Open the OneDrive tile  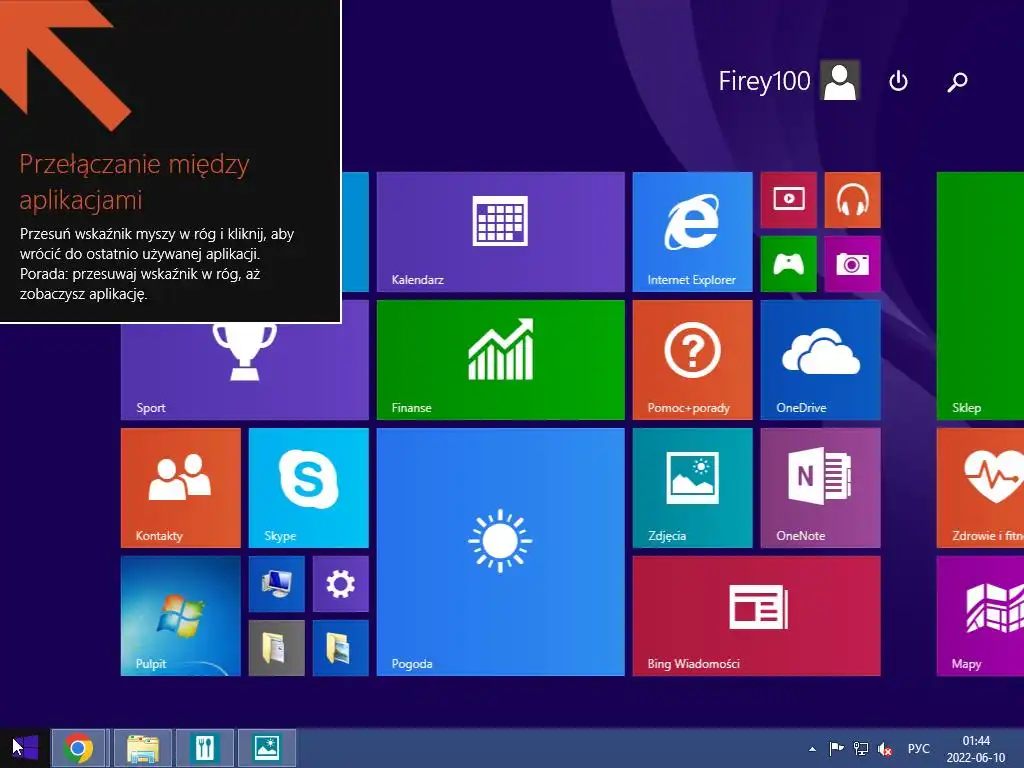820,360
